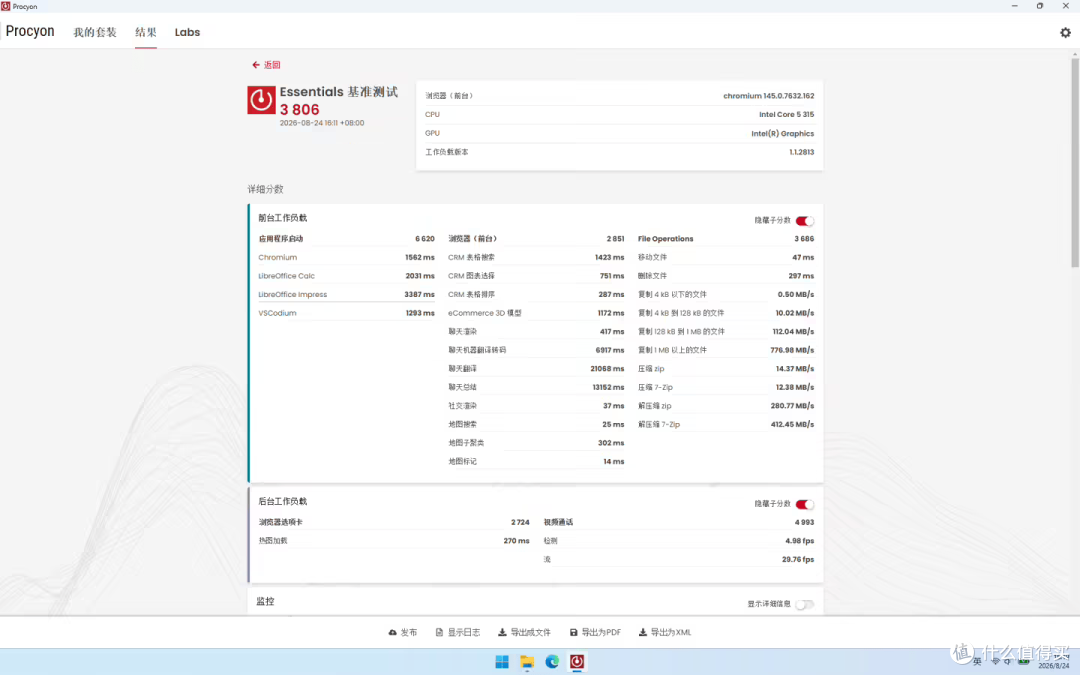1080x675 pixels.
Task: Click the back arrow 返回 link
Action: click(266, 65)
